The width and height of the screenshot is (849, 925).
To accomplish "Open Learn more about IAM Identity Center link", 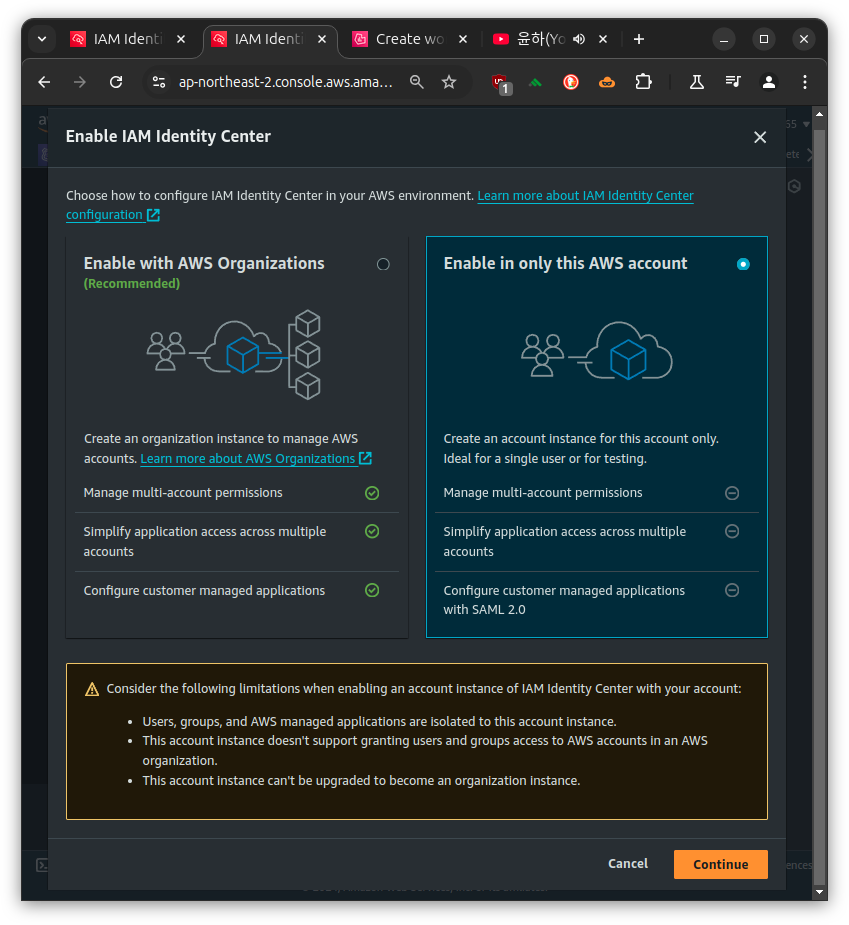I will coord(380,205).
